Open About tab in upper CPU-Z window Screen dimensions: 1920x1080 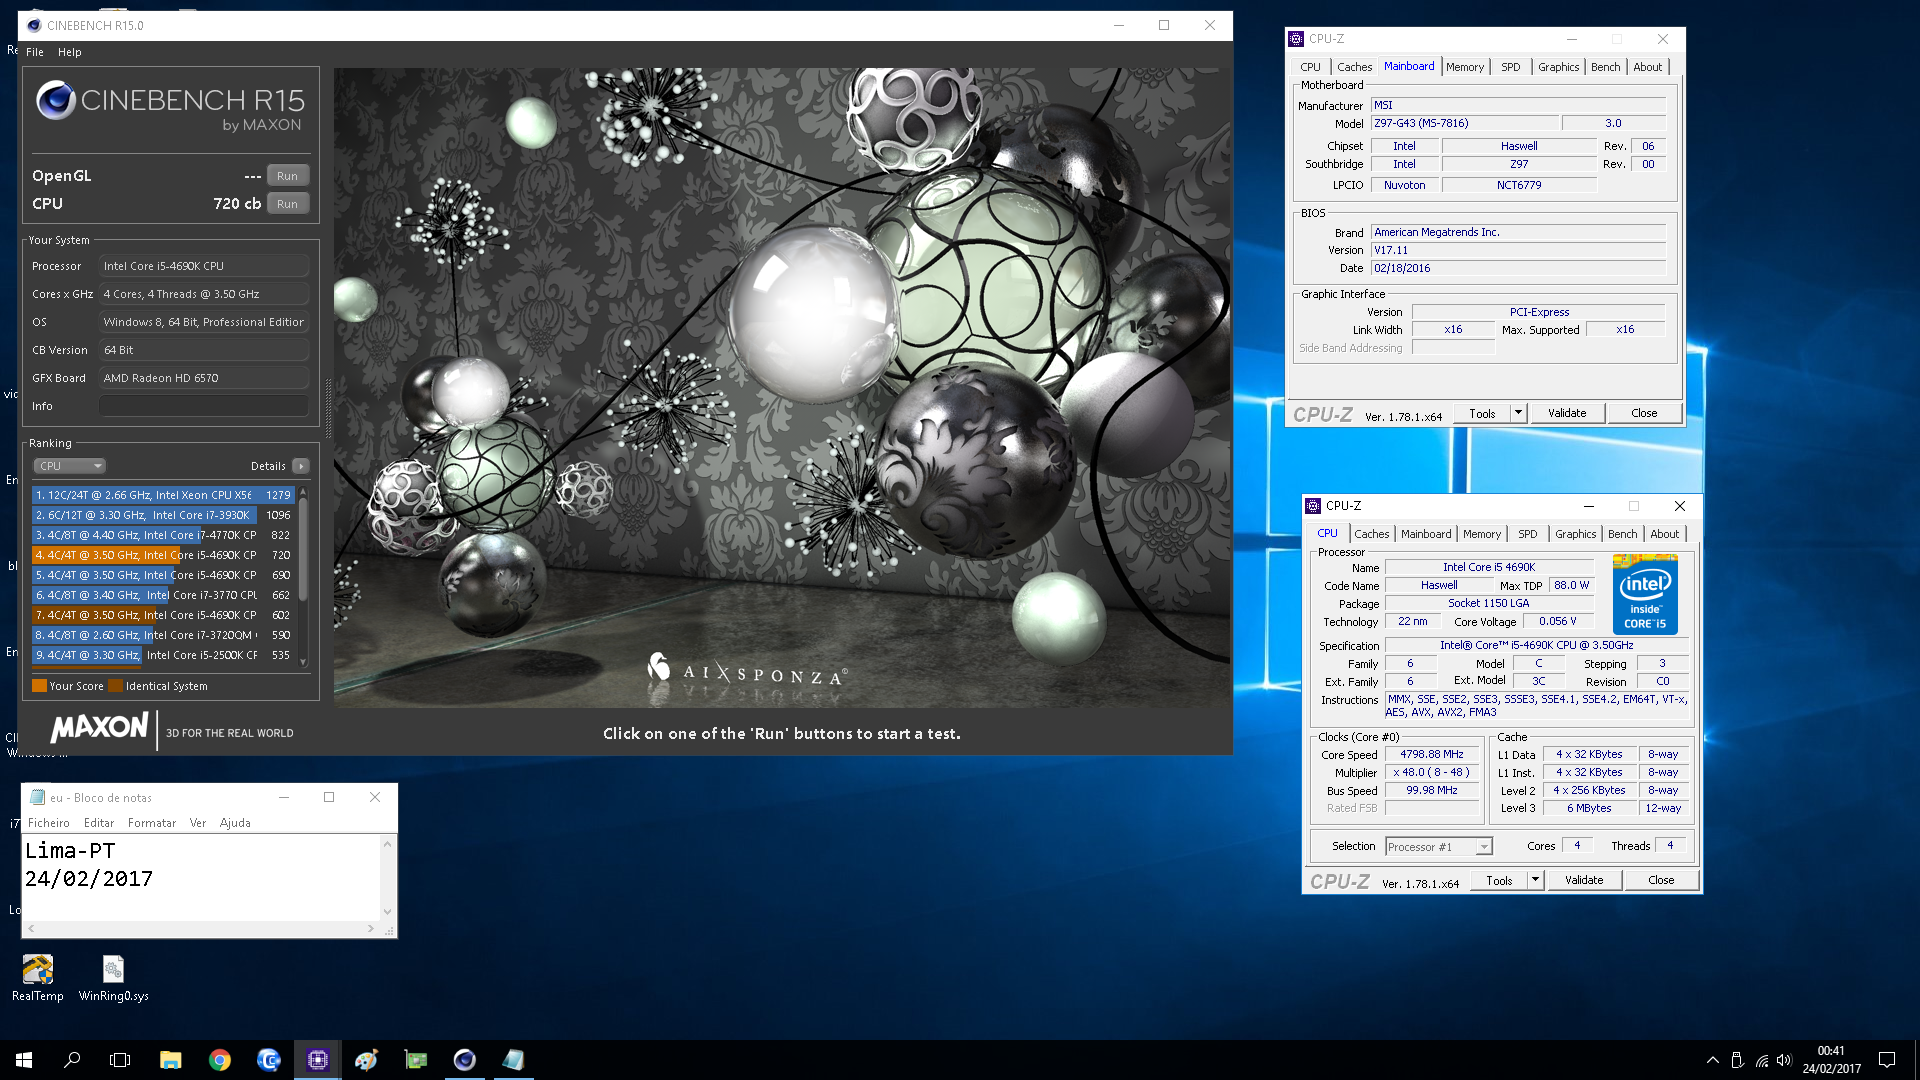click(1648, 67)
